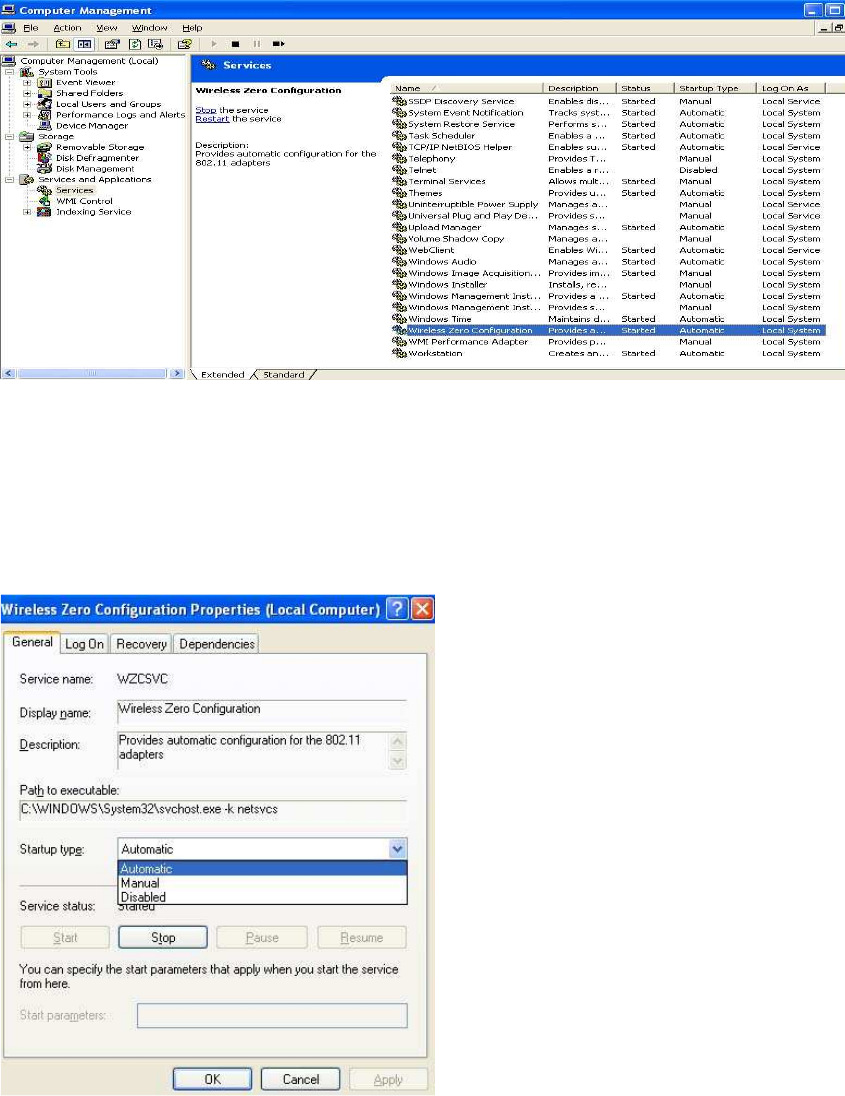Expand the Event Viewer node
This screenshot has height=1096, width=845.
point(27,82)
